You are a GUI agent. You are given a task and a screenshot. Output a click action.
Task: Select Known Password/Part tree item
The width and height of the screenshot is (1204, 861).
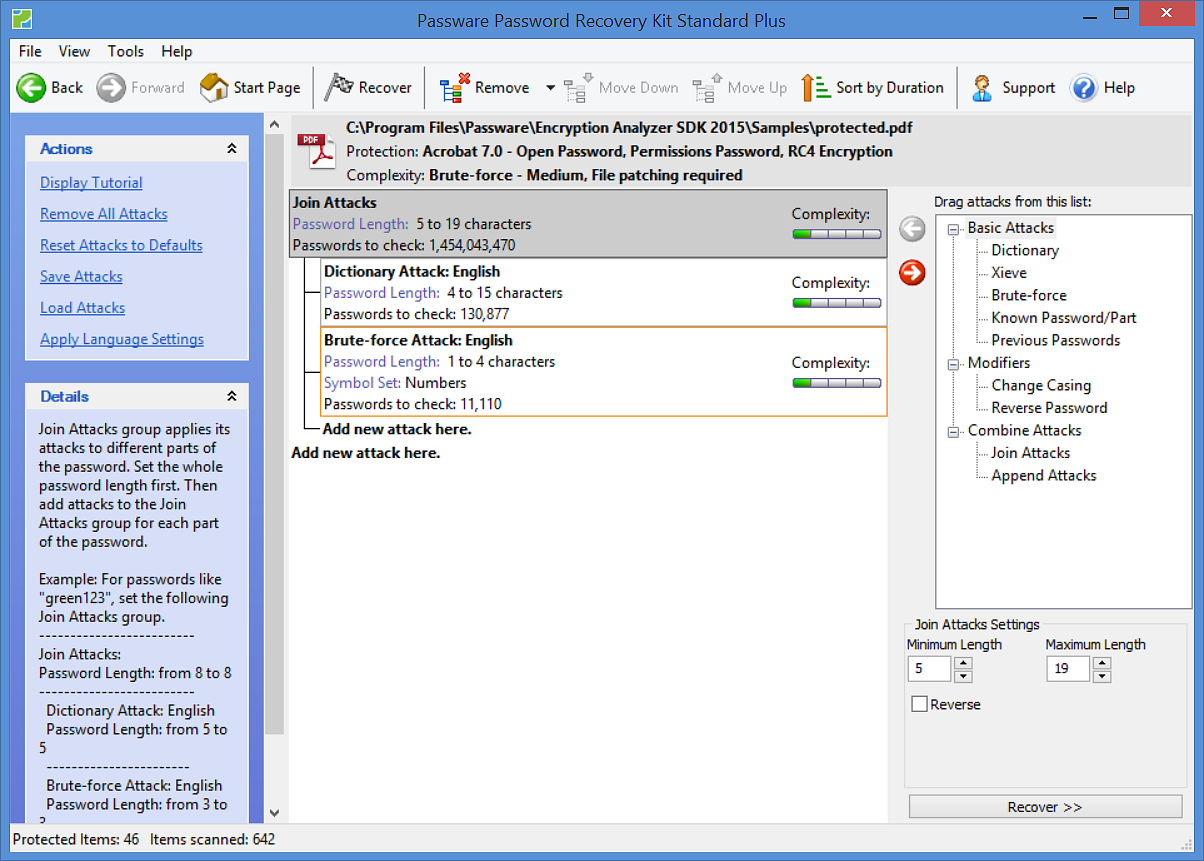click(x=1064, y=318)
